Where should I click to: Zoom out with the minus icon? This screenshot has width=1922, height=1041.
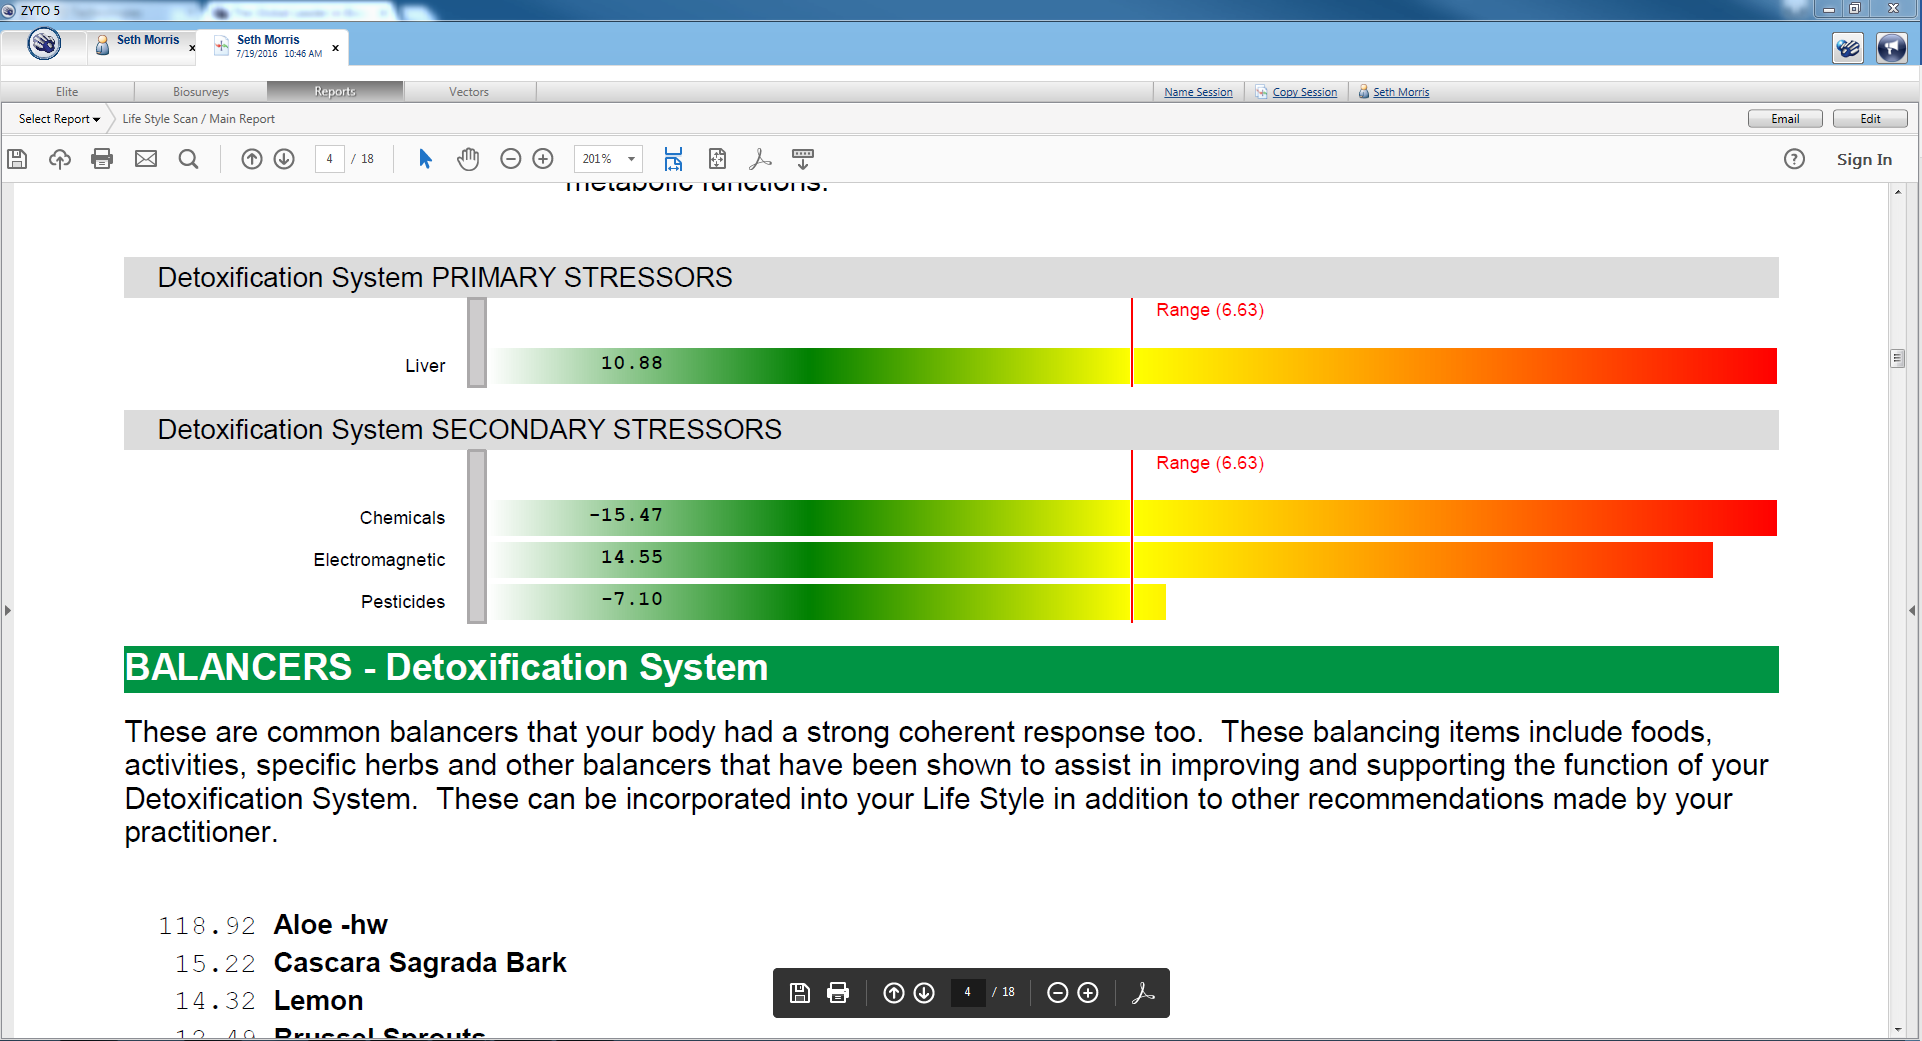pos(510,159)
